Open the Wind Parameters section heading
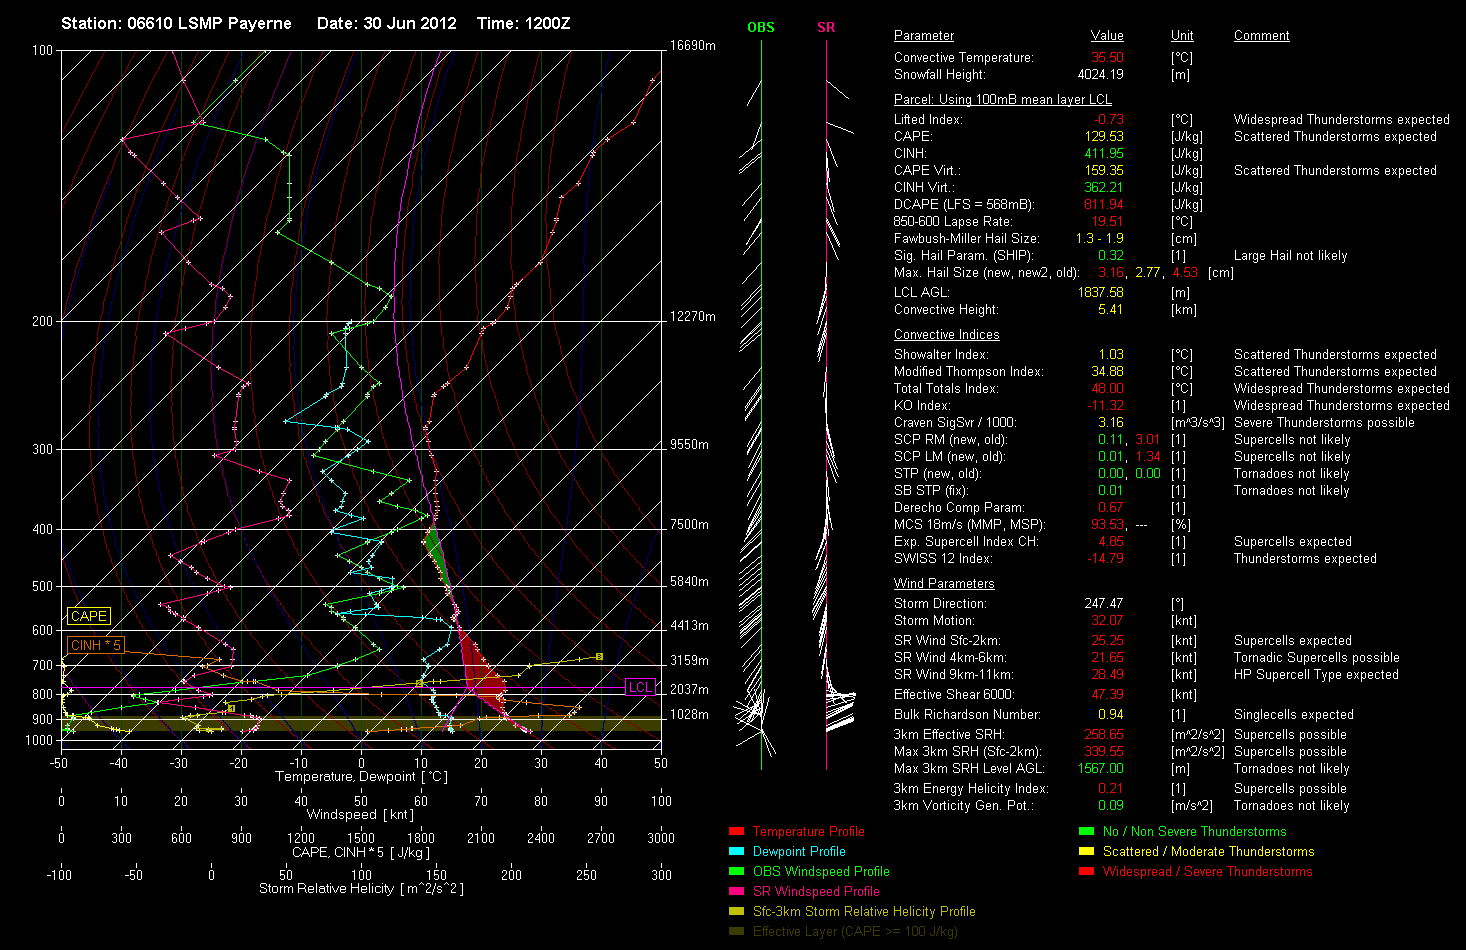Viewport: 1466px width, 950px height. coord(944,584)
